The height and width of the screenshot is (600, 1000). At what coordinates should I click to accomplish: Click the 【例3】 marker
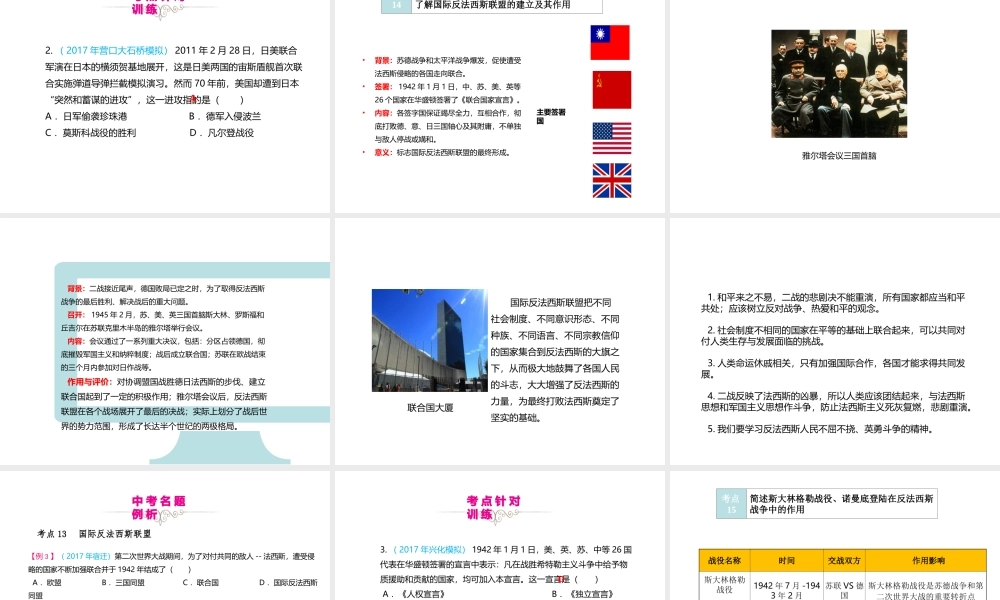pyautogui.click(x=43, y=556)
